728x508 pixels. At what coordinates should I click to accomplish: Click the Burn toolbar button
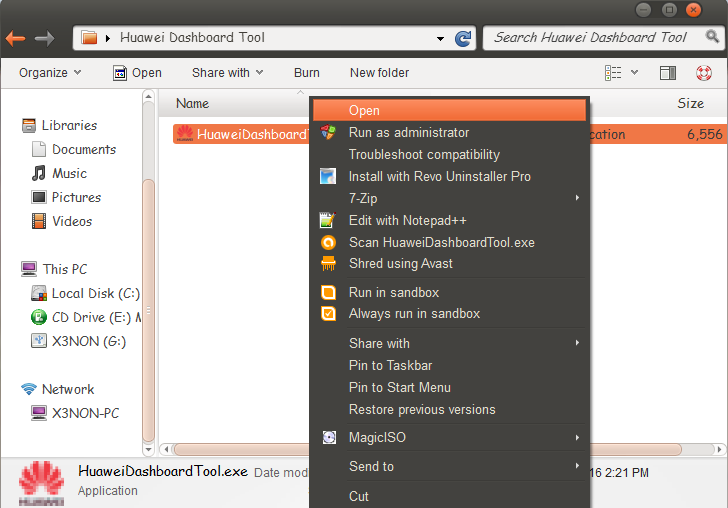click(x=307, y=73)
